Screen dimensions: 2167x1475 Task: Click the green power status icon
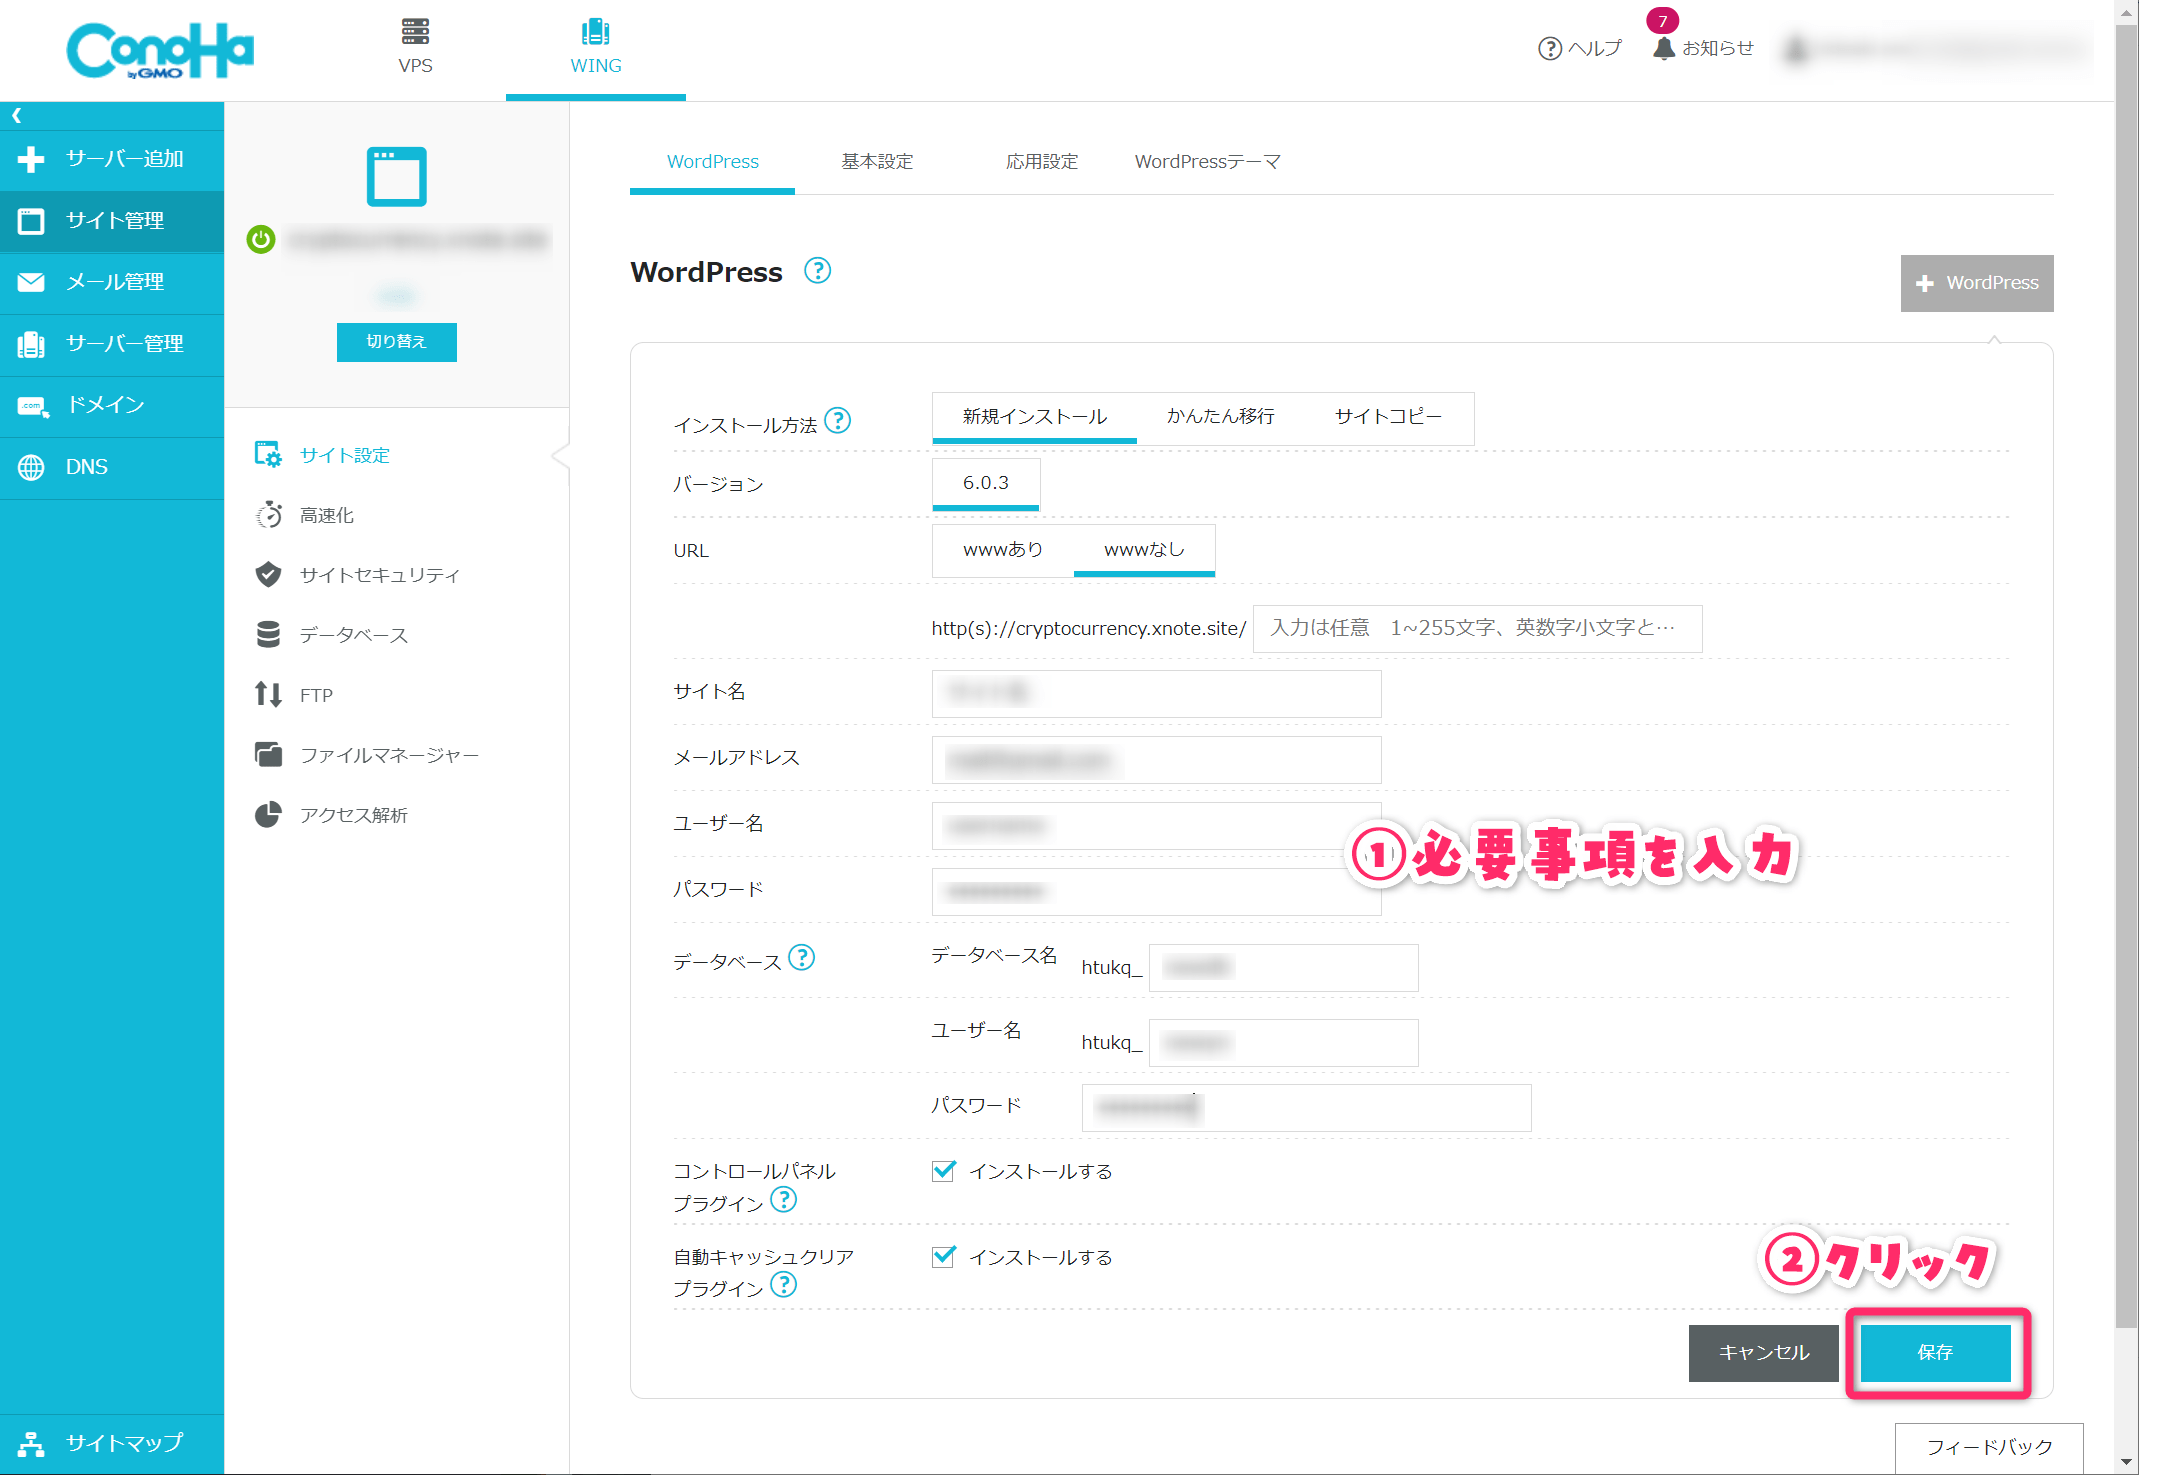tap(261, 239)
